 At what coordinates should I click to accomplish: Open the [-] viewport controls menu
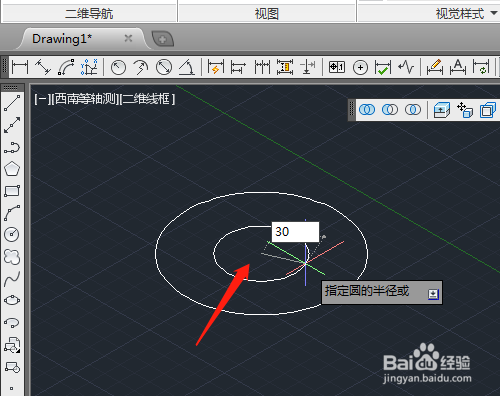[42, 99]
